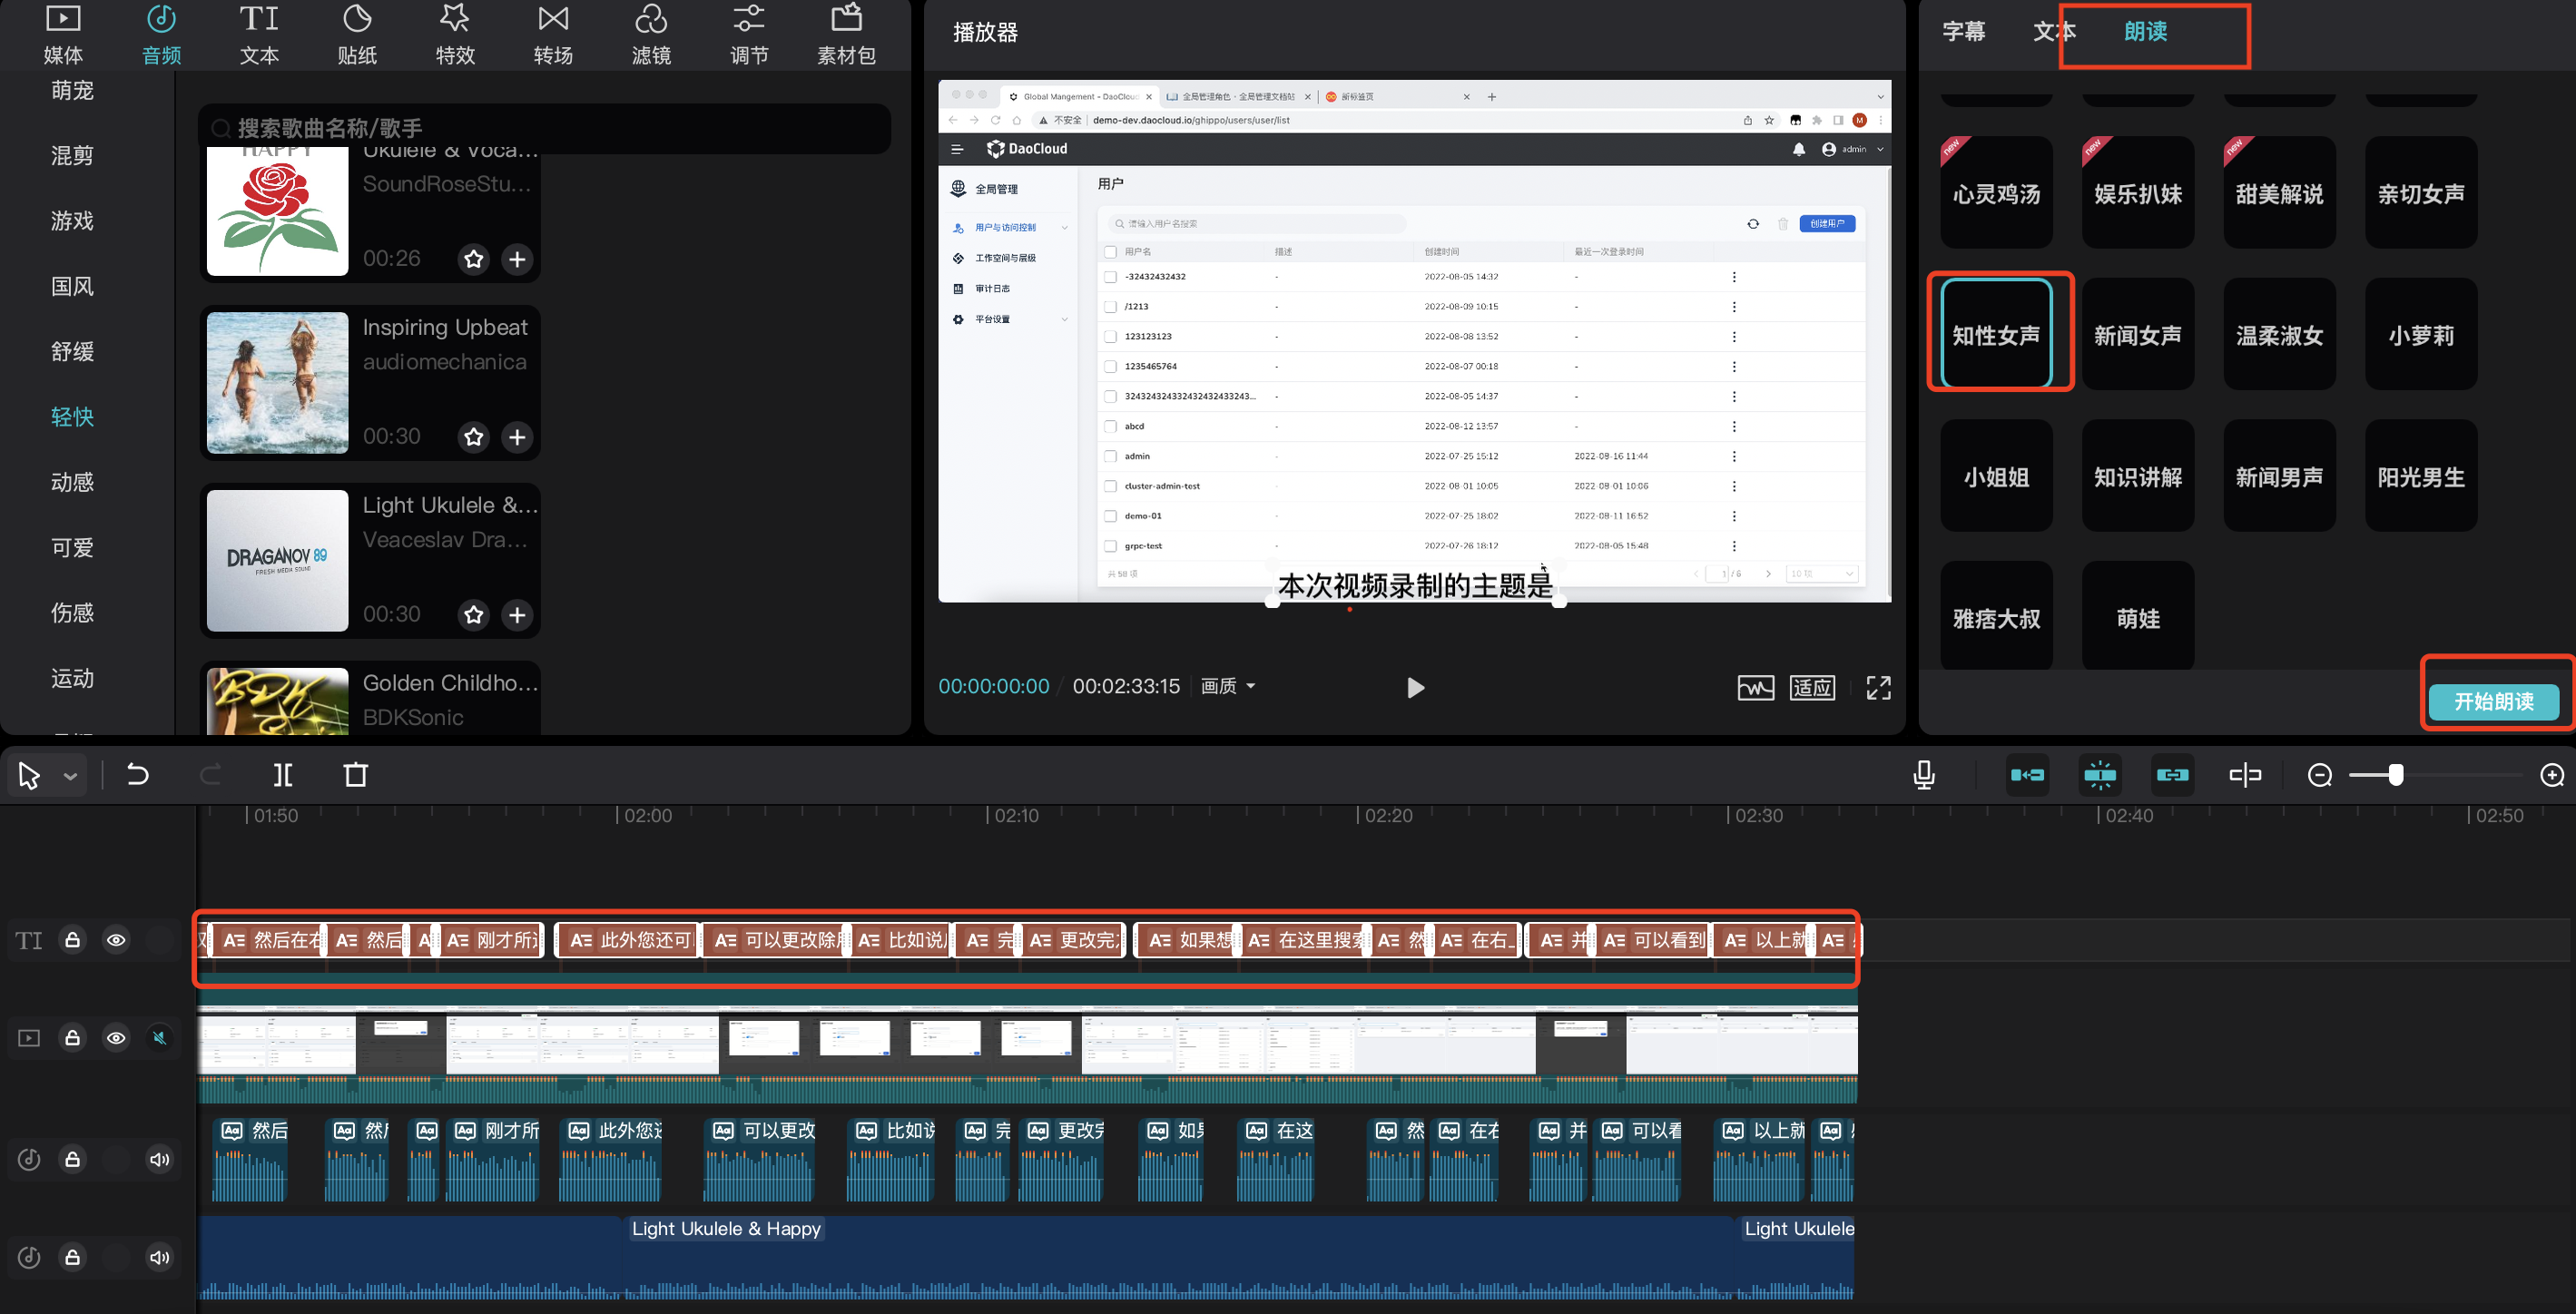Choose the 雅痞大叔 voice

[1997, 617]
